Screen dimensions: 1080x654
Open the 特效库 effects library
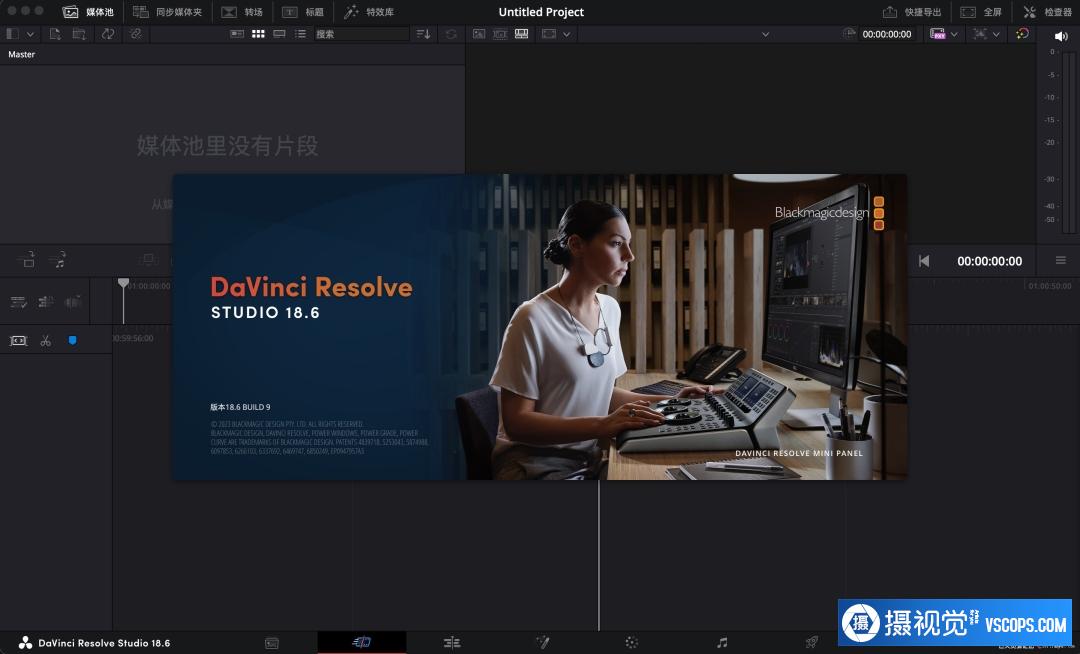tap(368, 12)
